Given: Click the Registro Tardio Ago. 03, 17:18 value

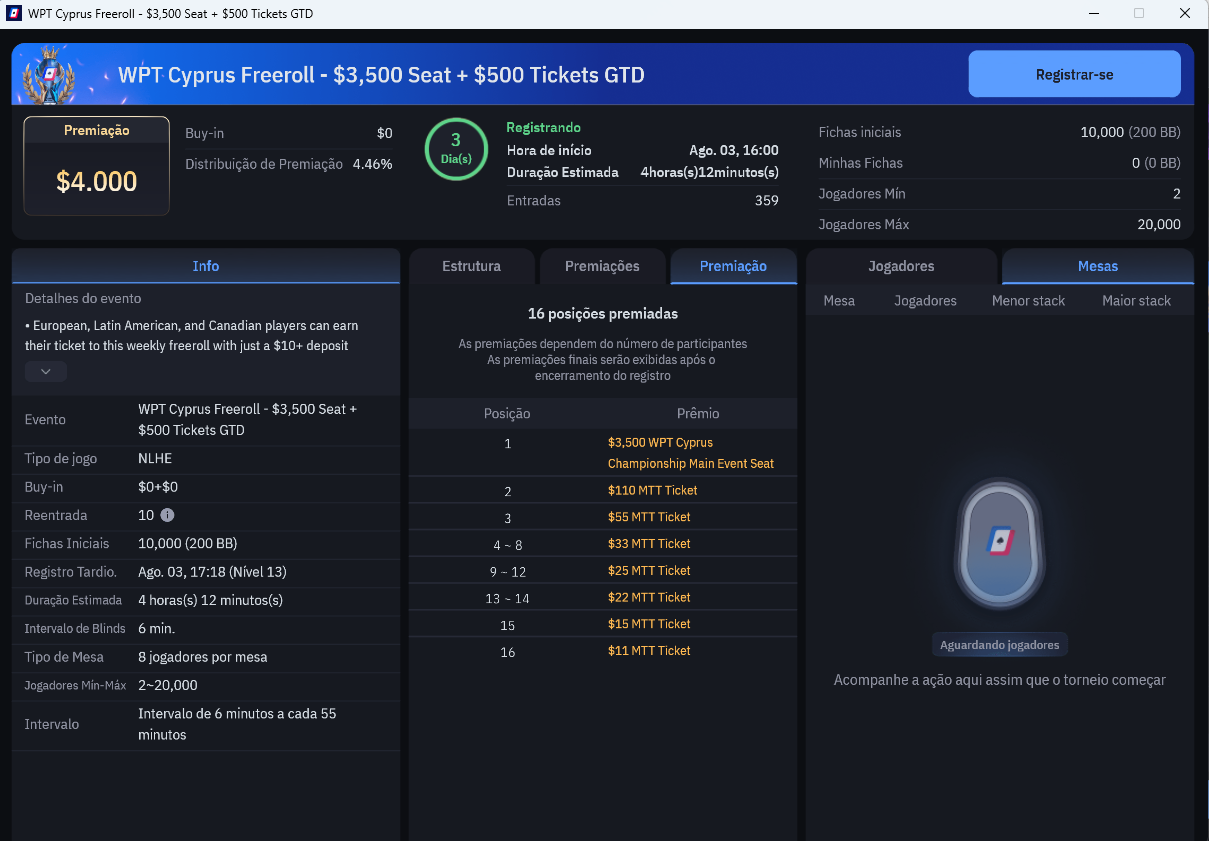Looking at the screenshot, I should [x=212, y=572].
